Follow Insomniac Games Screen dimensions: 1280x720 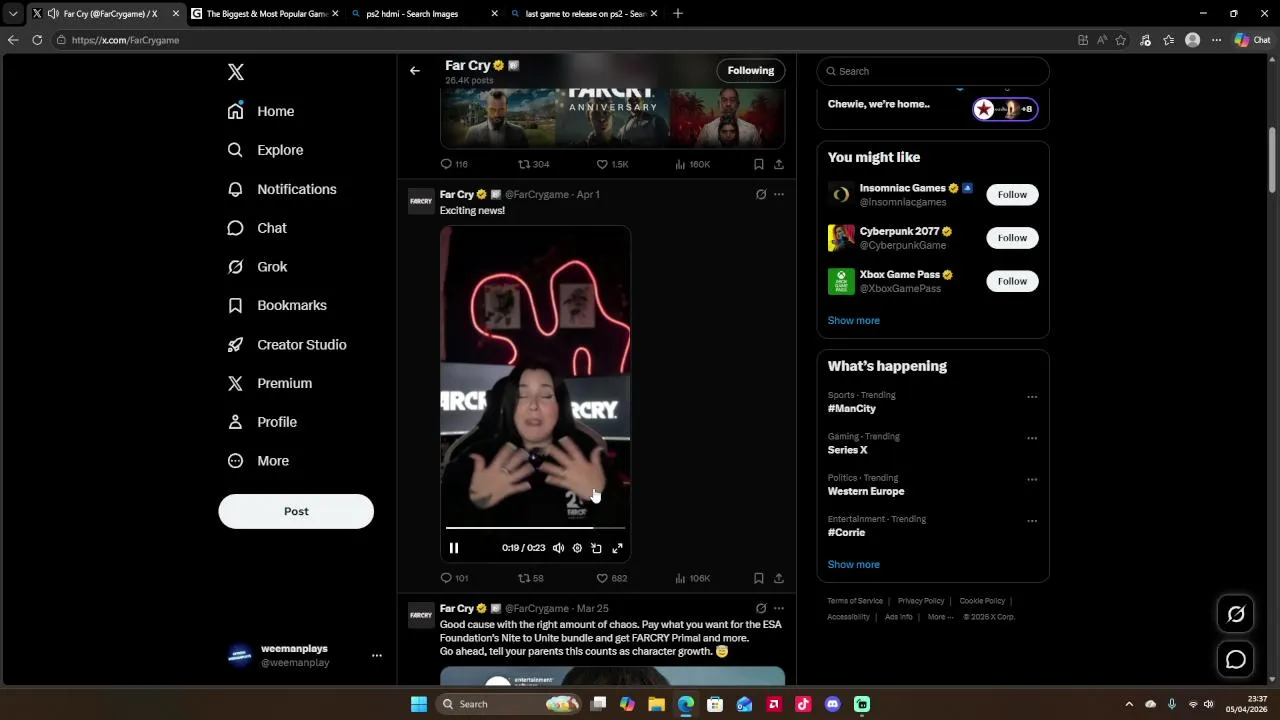[1012, 194]
